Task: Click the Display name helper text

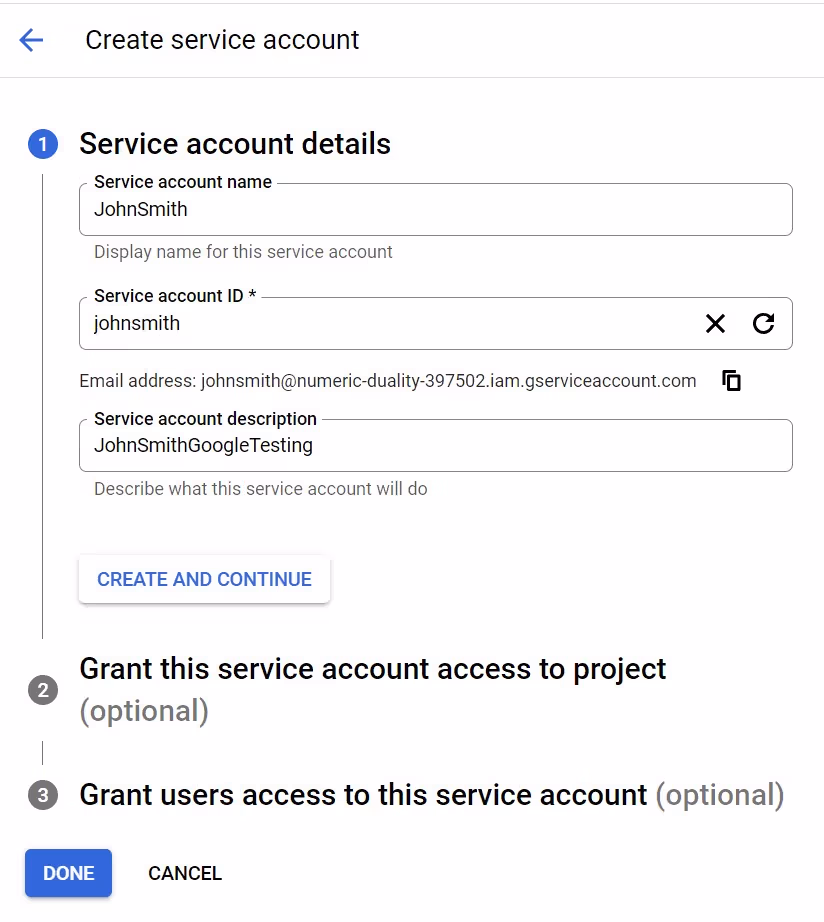Action: point(243,252)
